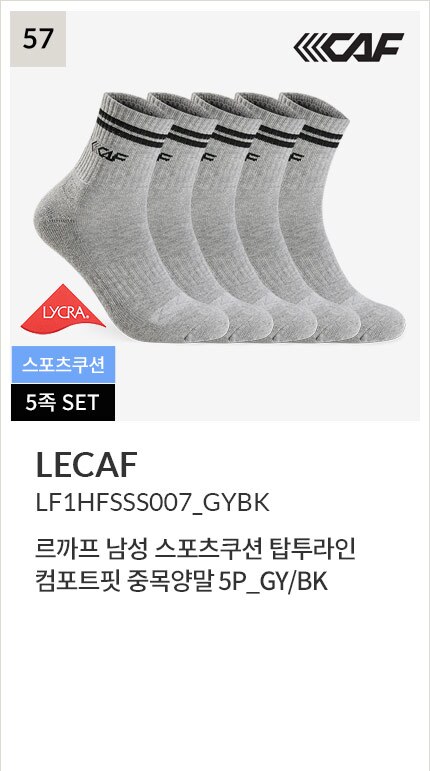Open the 르까프 남성 스포츠쿠션 탑투라인 title
Screen dimensions: 430x771
[195, 551]
